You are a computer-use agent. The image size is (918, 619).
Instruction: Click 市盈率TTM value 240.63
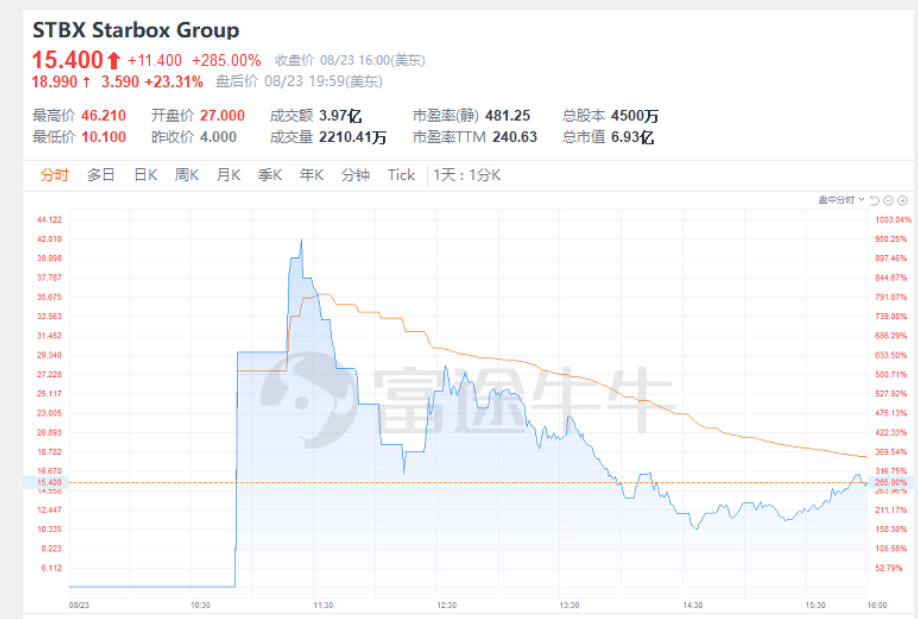514,137
